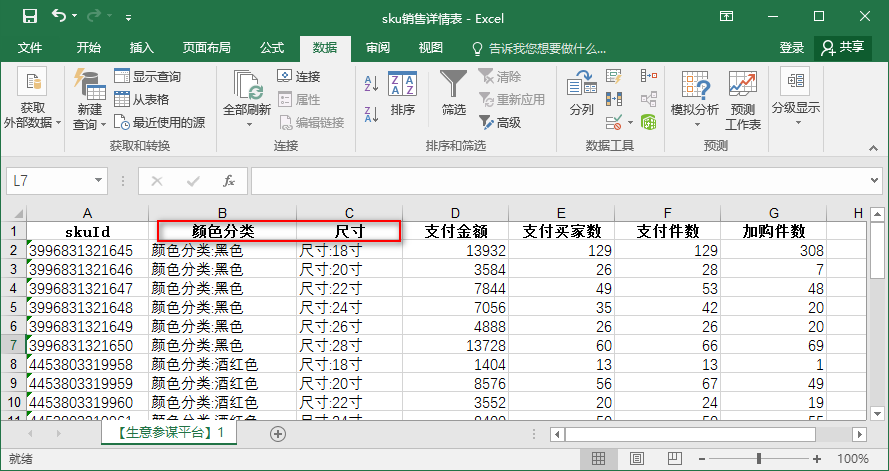The height and width of the screenshot is (471, 889).
Task: Switch to Page Layout view icon
Action: pos(636,459)
